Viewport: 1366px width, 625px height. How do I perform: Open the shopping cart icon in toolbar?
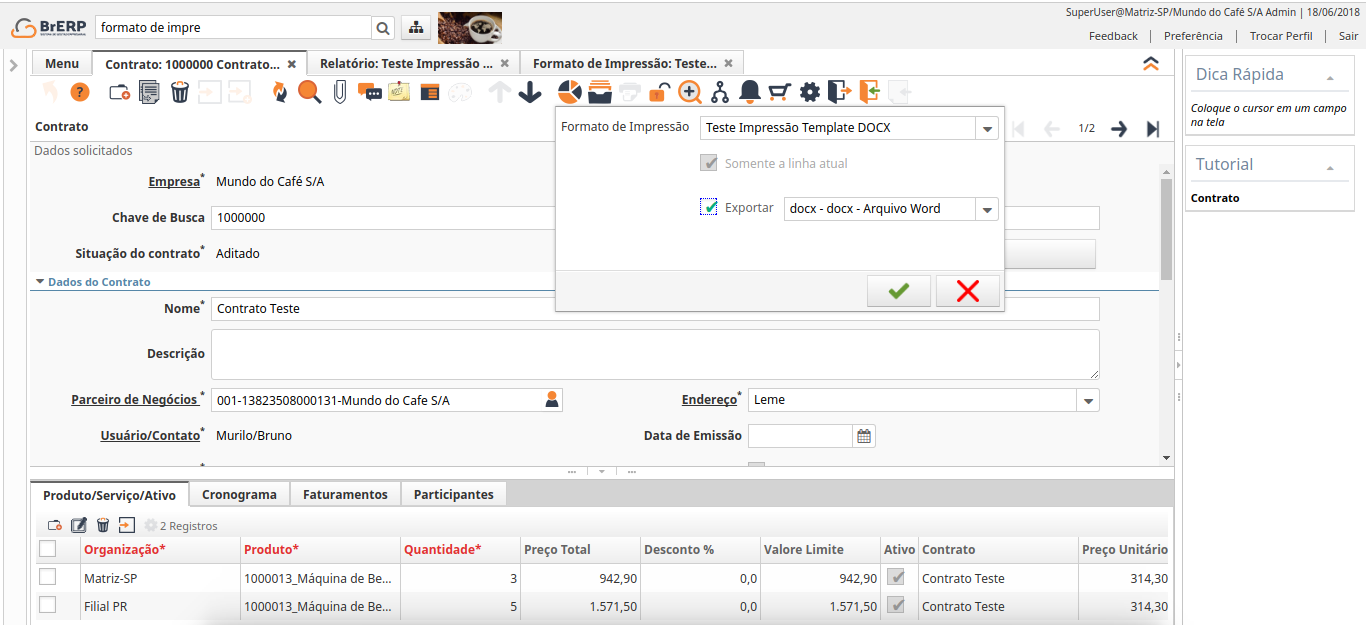[780, 92]
